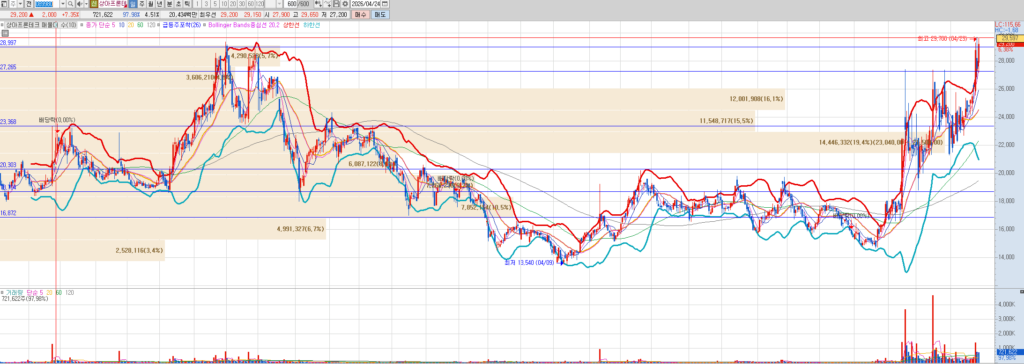This screenshot has height=364, width=1024.
Task: Click the 최저 13,540 (04/09) low marker
Action: tap(530, 263)
